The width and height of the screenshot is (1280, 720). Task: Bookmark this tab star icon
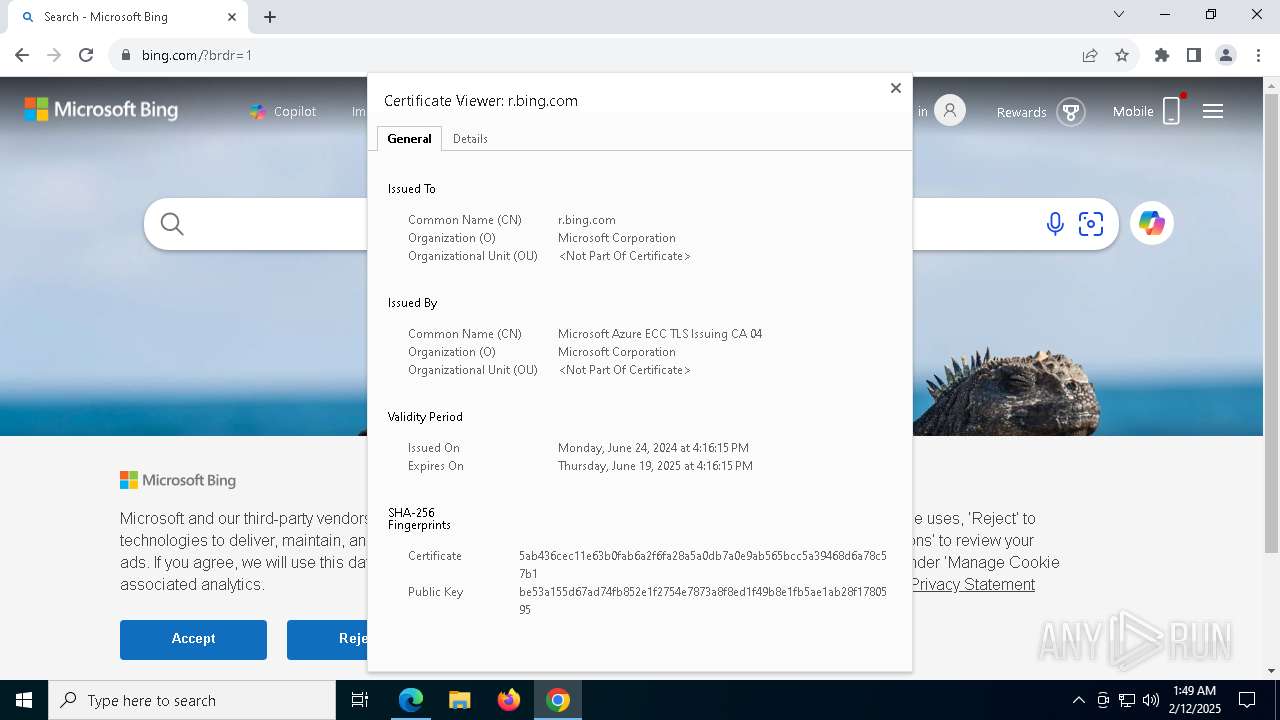1122,55
